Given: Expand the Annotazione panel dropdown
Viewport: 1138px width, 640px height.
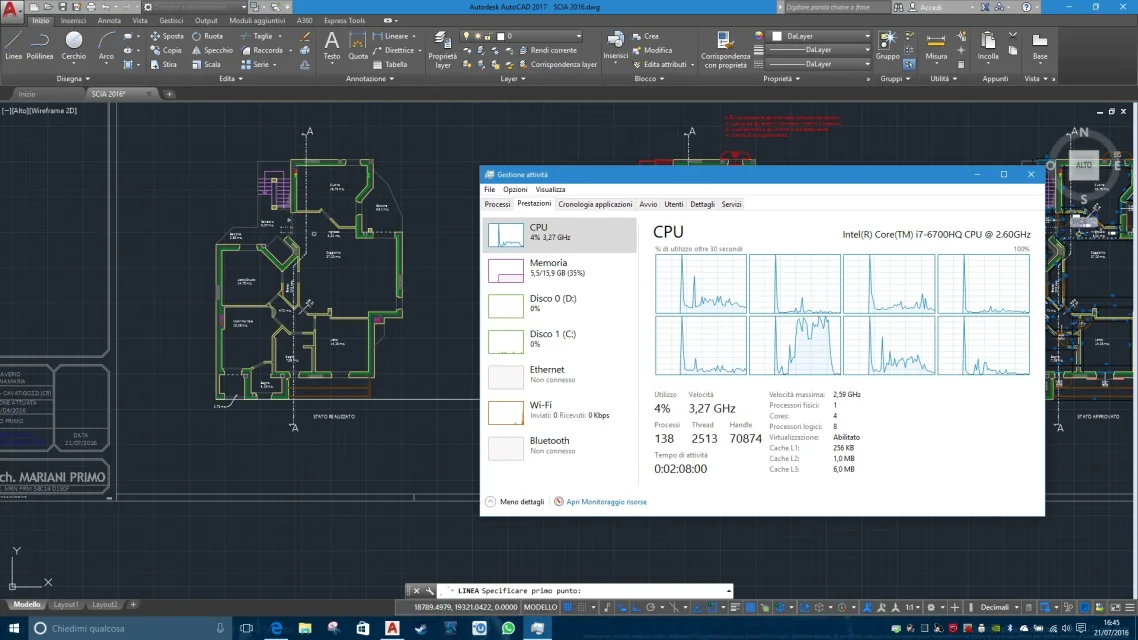Looking at the screenshot, I should 369,78.
